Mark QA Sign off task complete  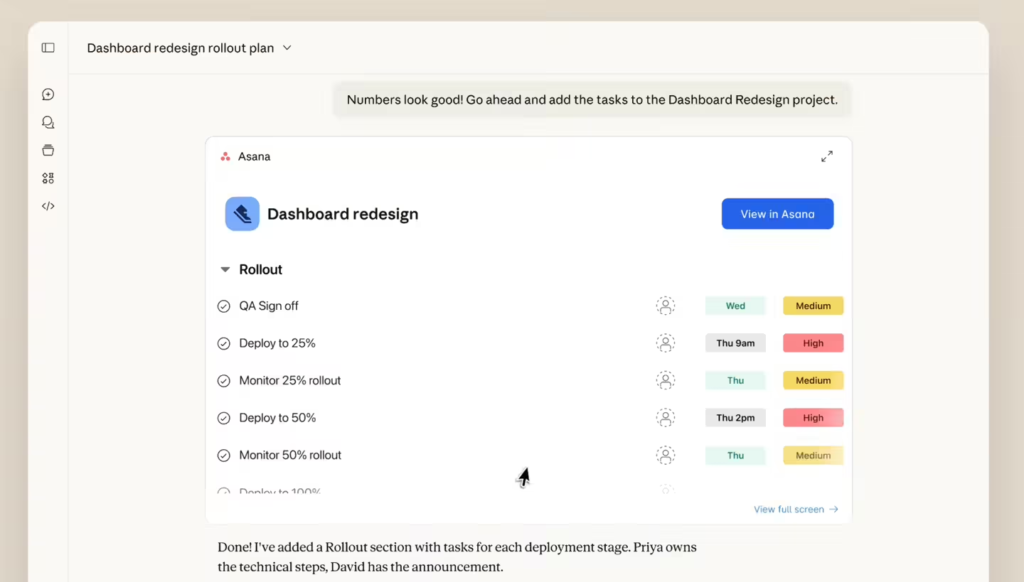(x=224, y=306)
